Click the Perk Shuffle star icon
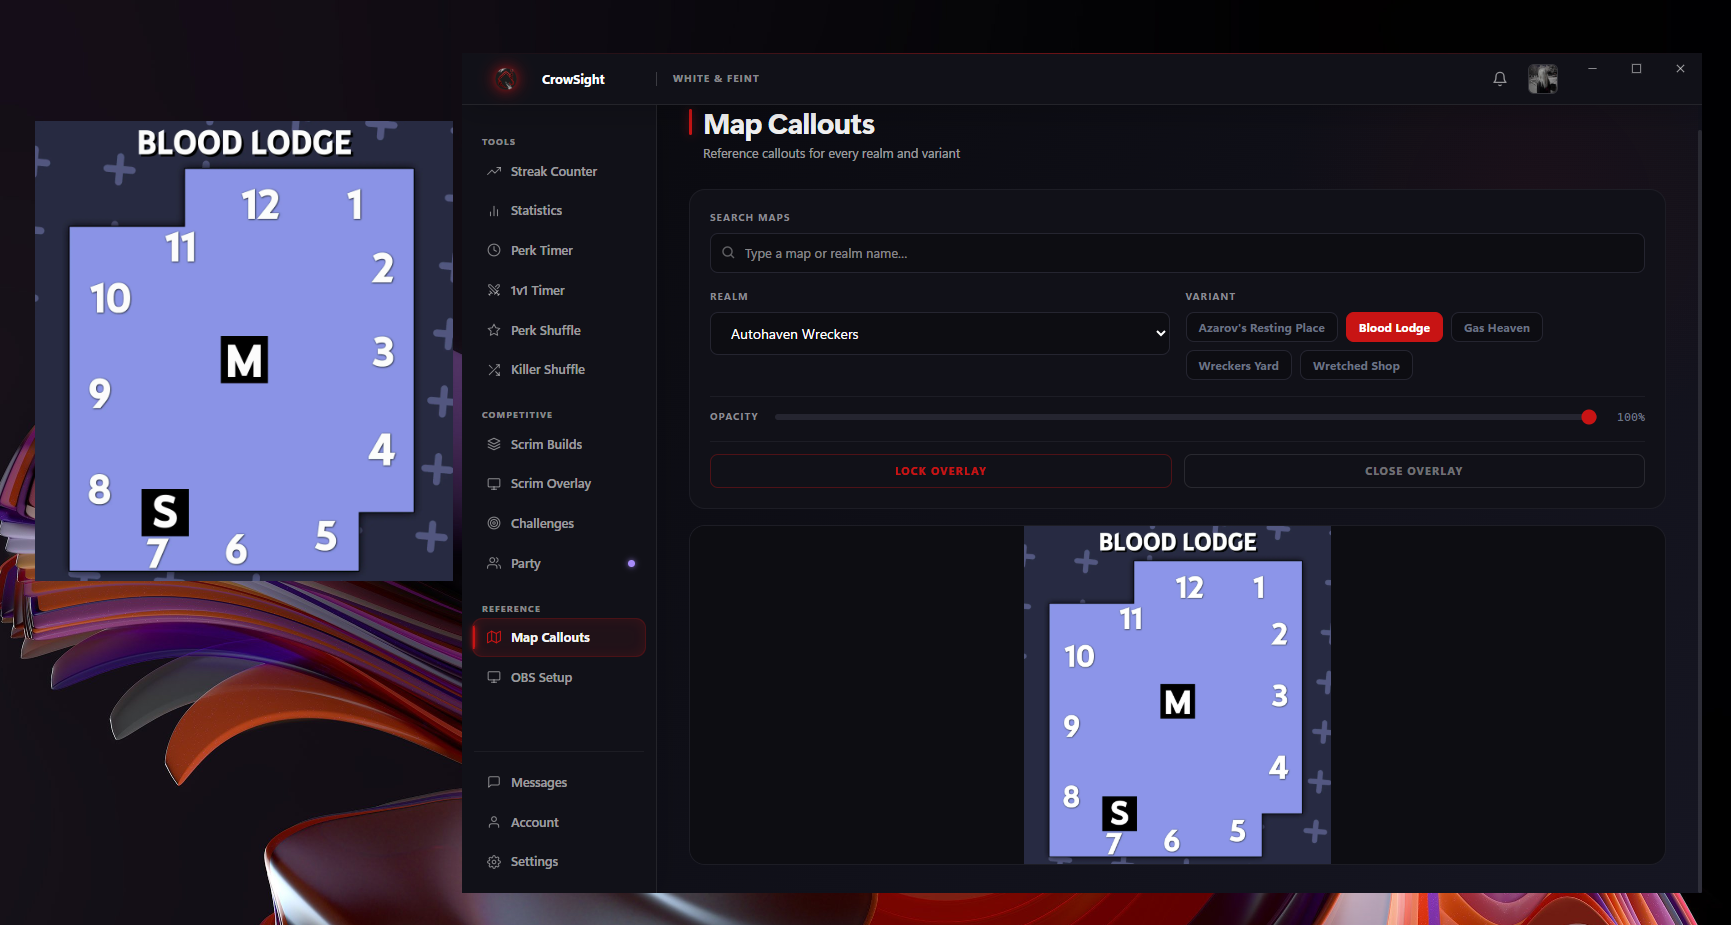Image resolution: width=1731 pixels, height=925 pixels. (494, 330)
